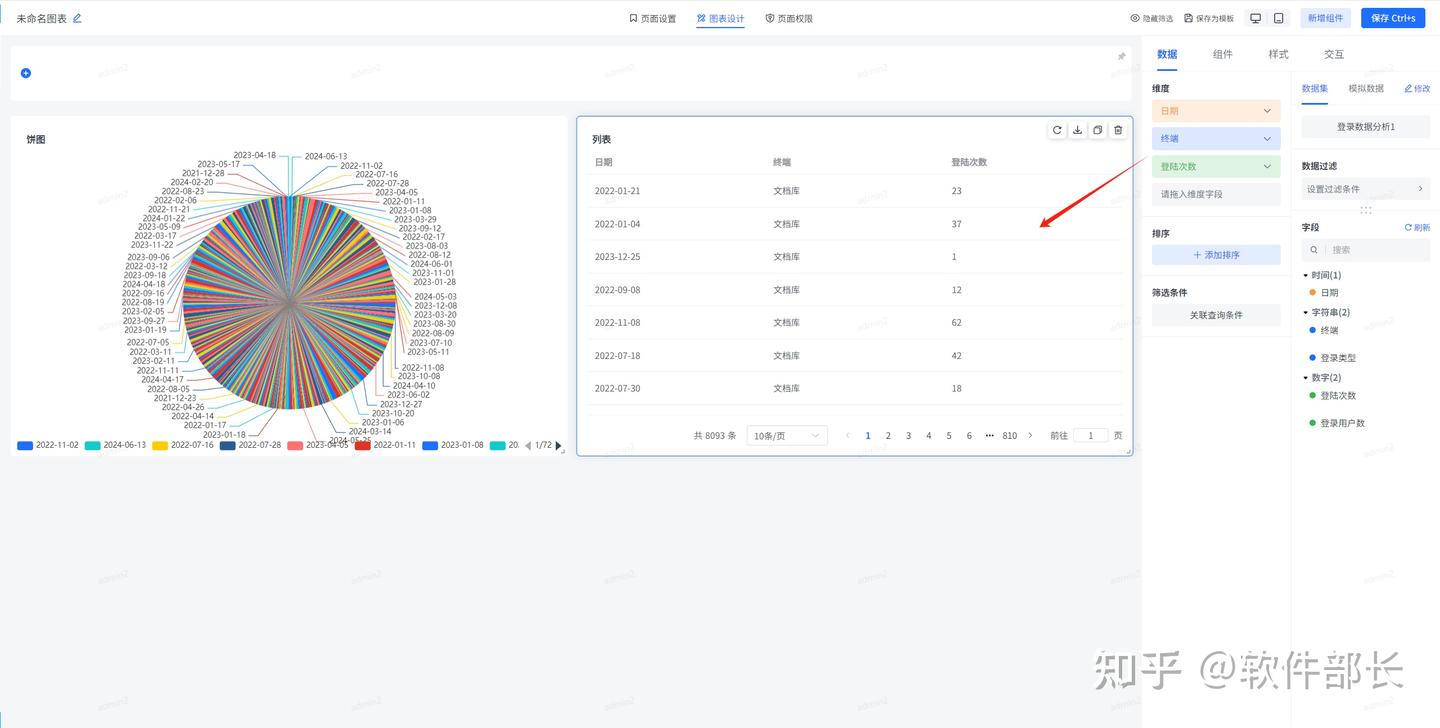Click the blue plus add-filter icon
Screen dimensions: 1440x728
pos(26,73)
